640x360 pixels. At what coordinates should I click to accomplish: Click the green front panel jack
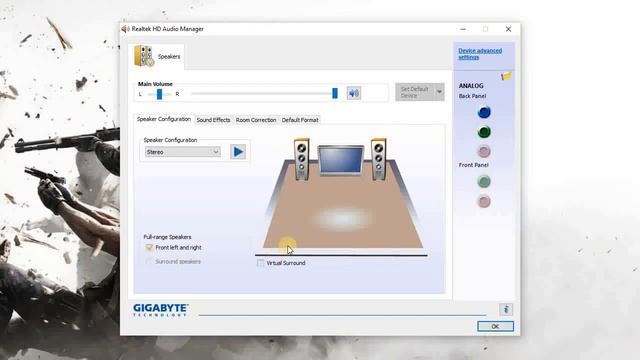tap(484, 182)
